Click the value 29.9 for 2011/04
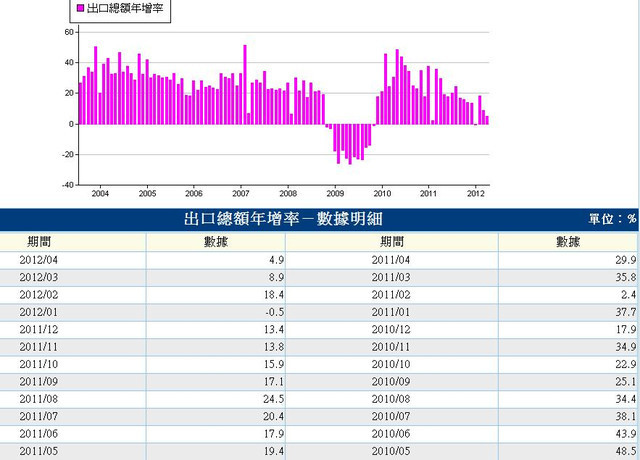640x460 pixels. pyautogui.click(x=626, y=260)
